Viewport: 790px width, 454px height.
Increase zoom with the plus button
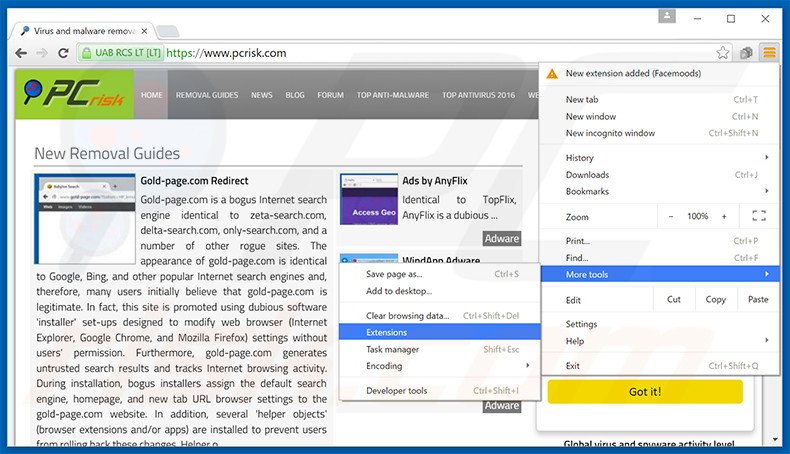pos(724,216)
